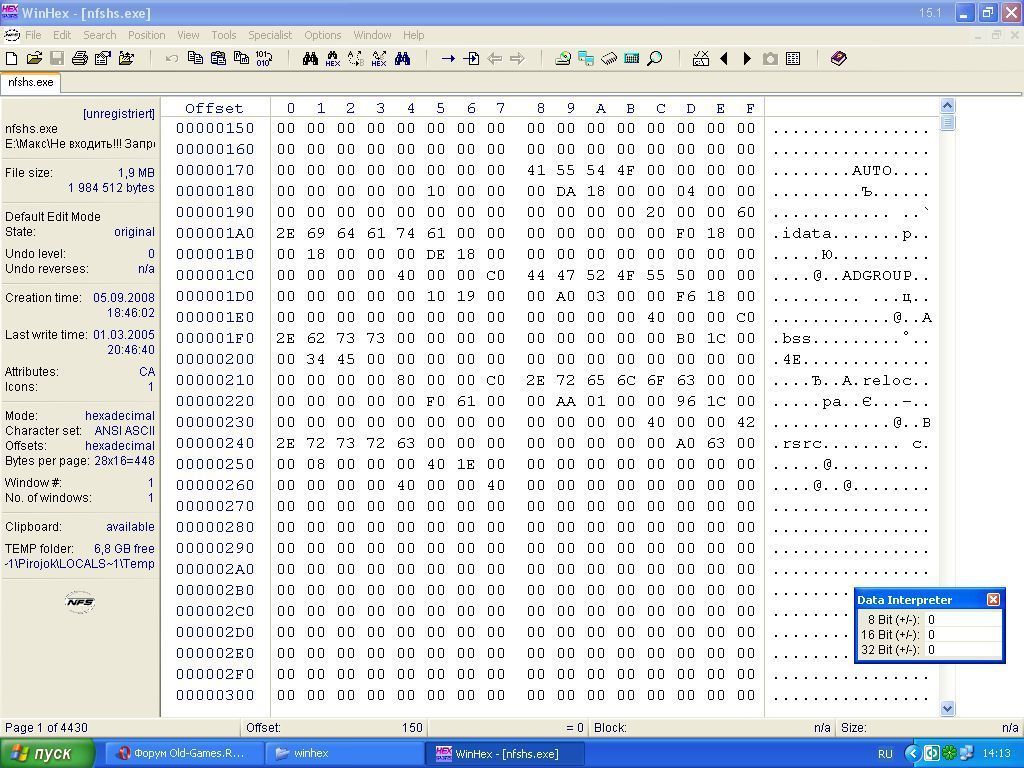Click the scroll down arrow of hex view
The width and height of the screenshot is (1024, 768).
click(x=948, y=708)
